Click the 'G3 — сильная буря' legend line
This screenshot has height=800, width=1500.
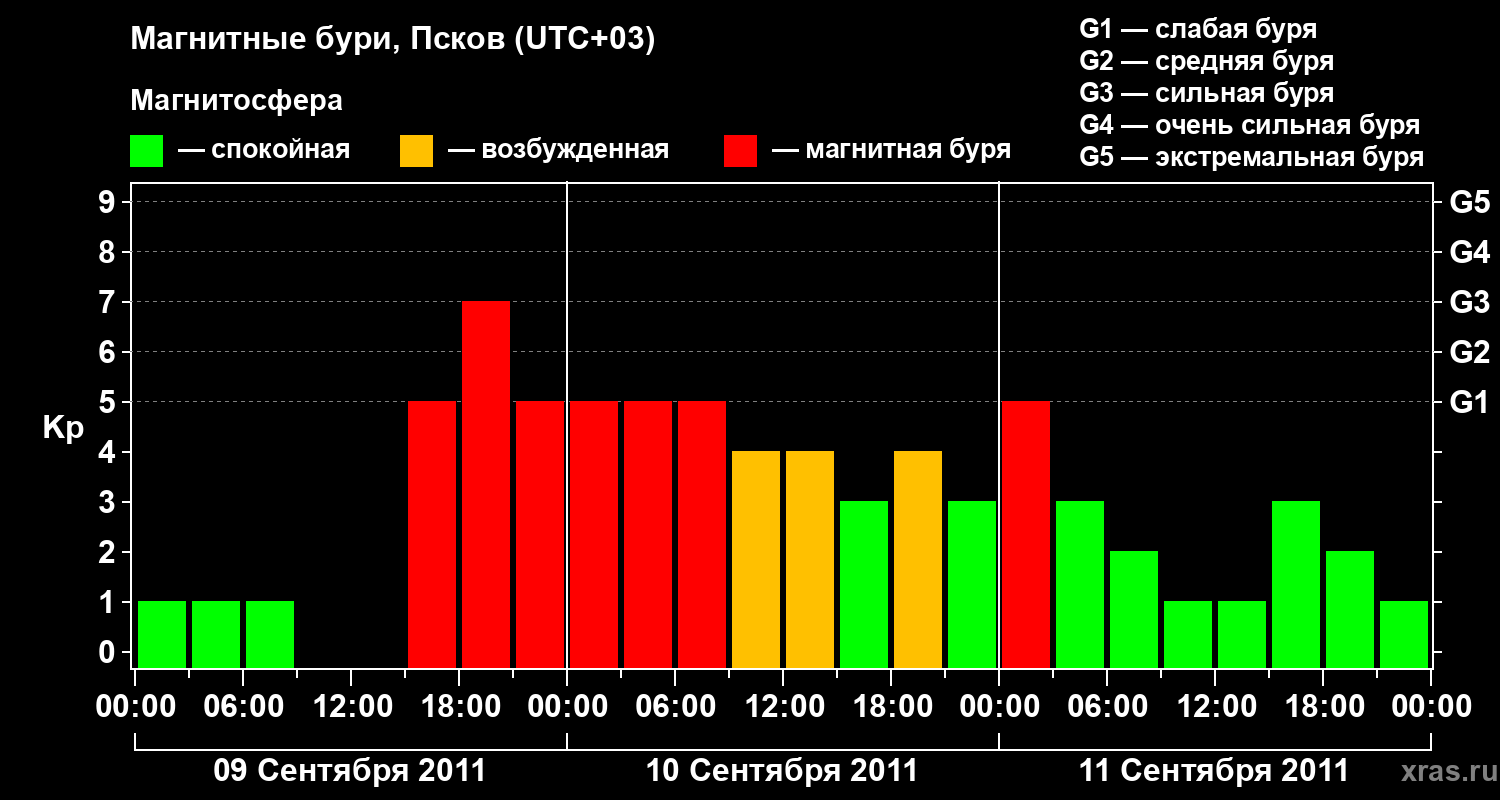[1206, 93]
